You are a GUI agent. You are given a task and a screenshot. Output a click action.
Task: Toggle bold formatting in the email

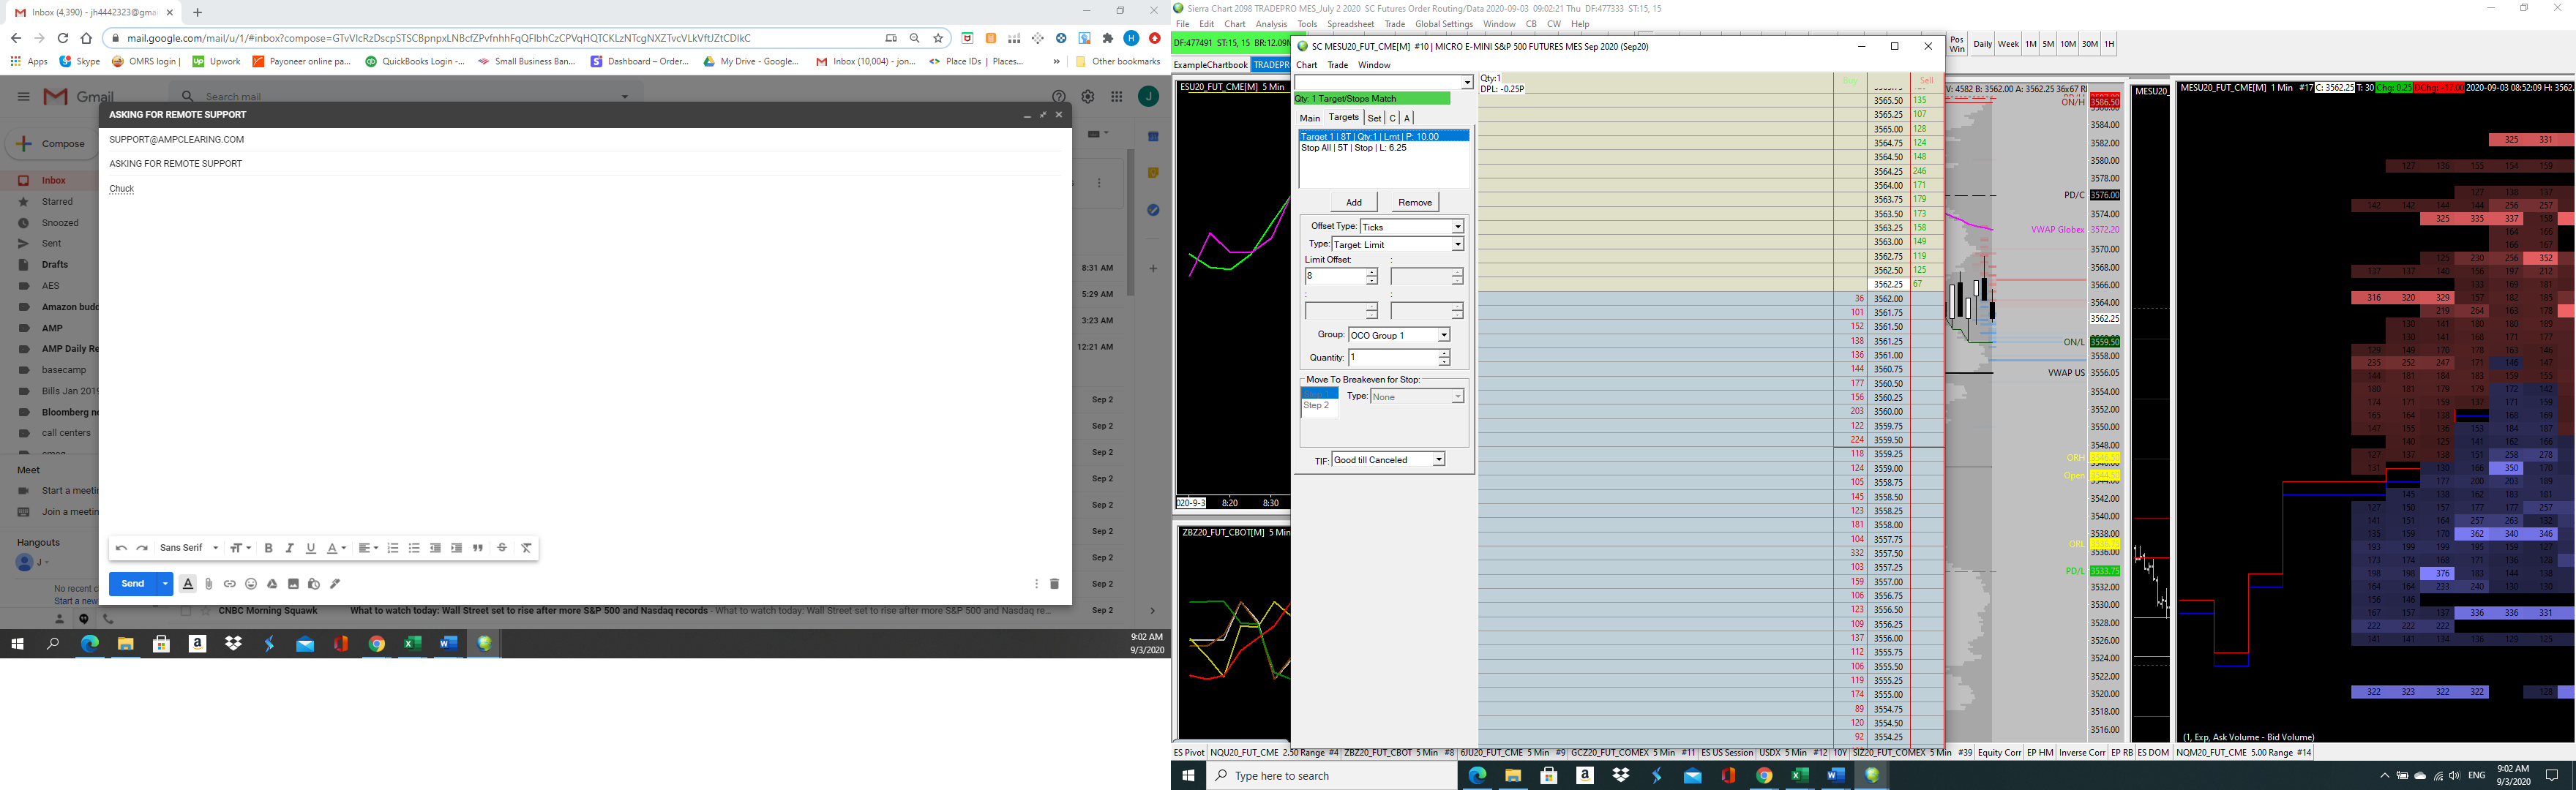268,548
